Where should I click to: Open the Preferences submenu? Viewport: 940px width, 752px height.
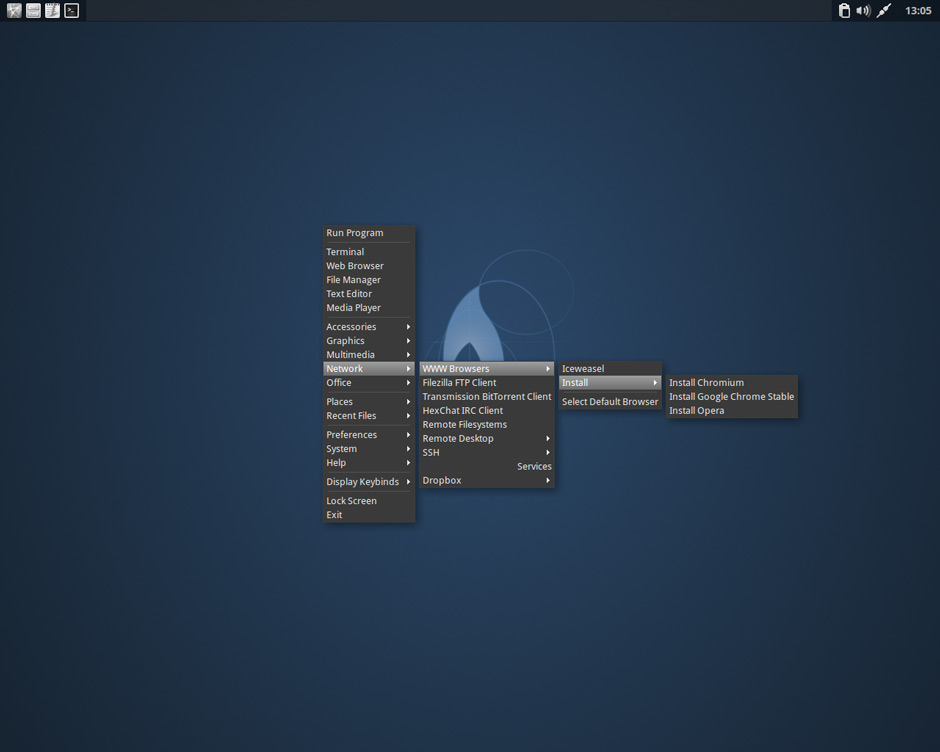(369, 435)
